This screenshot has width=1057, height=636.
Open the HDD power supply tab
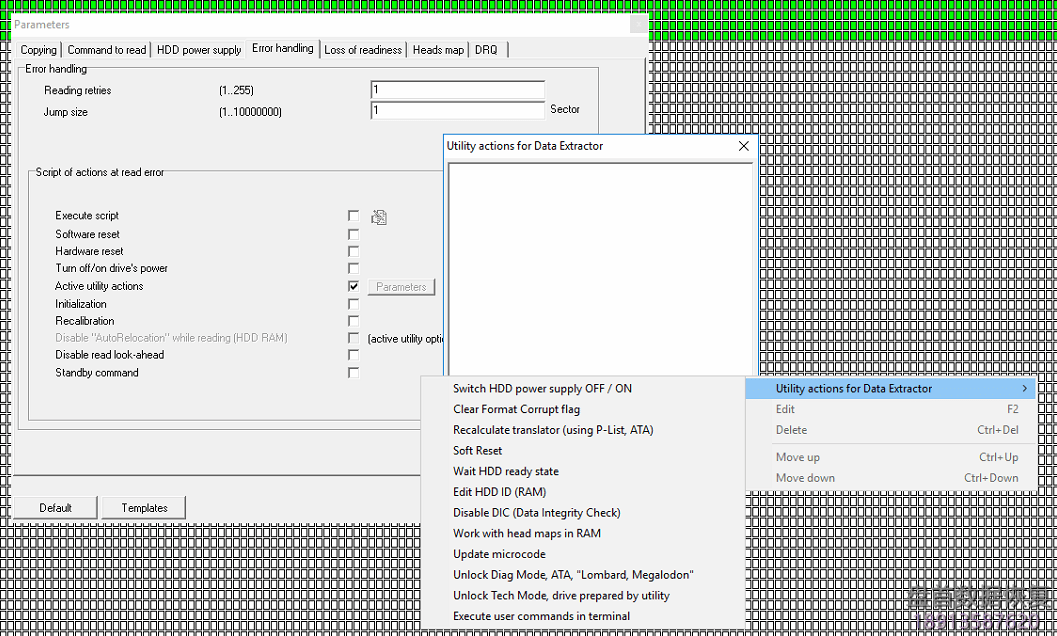point(201,48)
